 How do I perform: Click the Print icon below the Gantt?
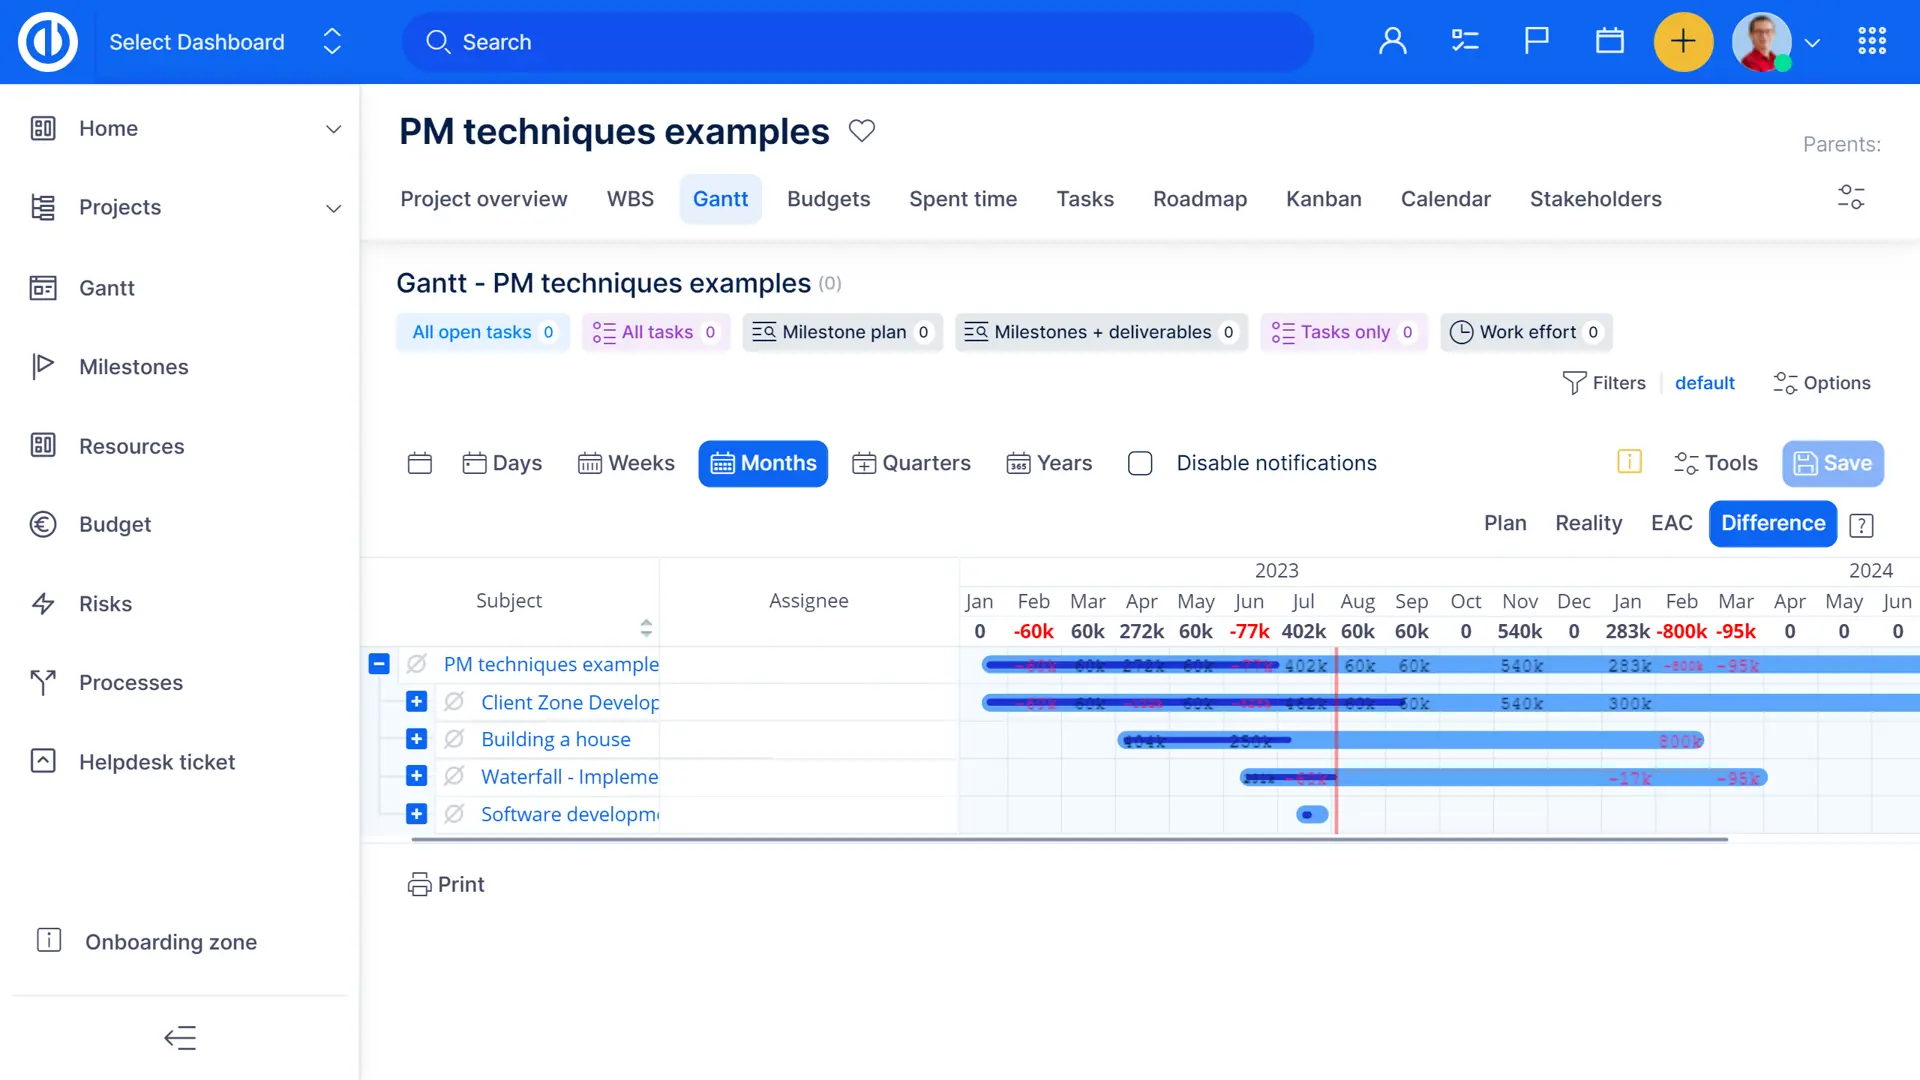pyautogui.click(x=419, y=884)
